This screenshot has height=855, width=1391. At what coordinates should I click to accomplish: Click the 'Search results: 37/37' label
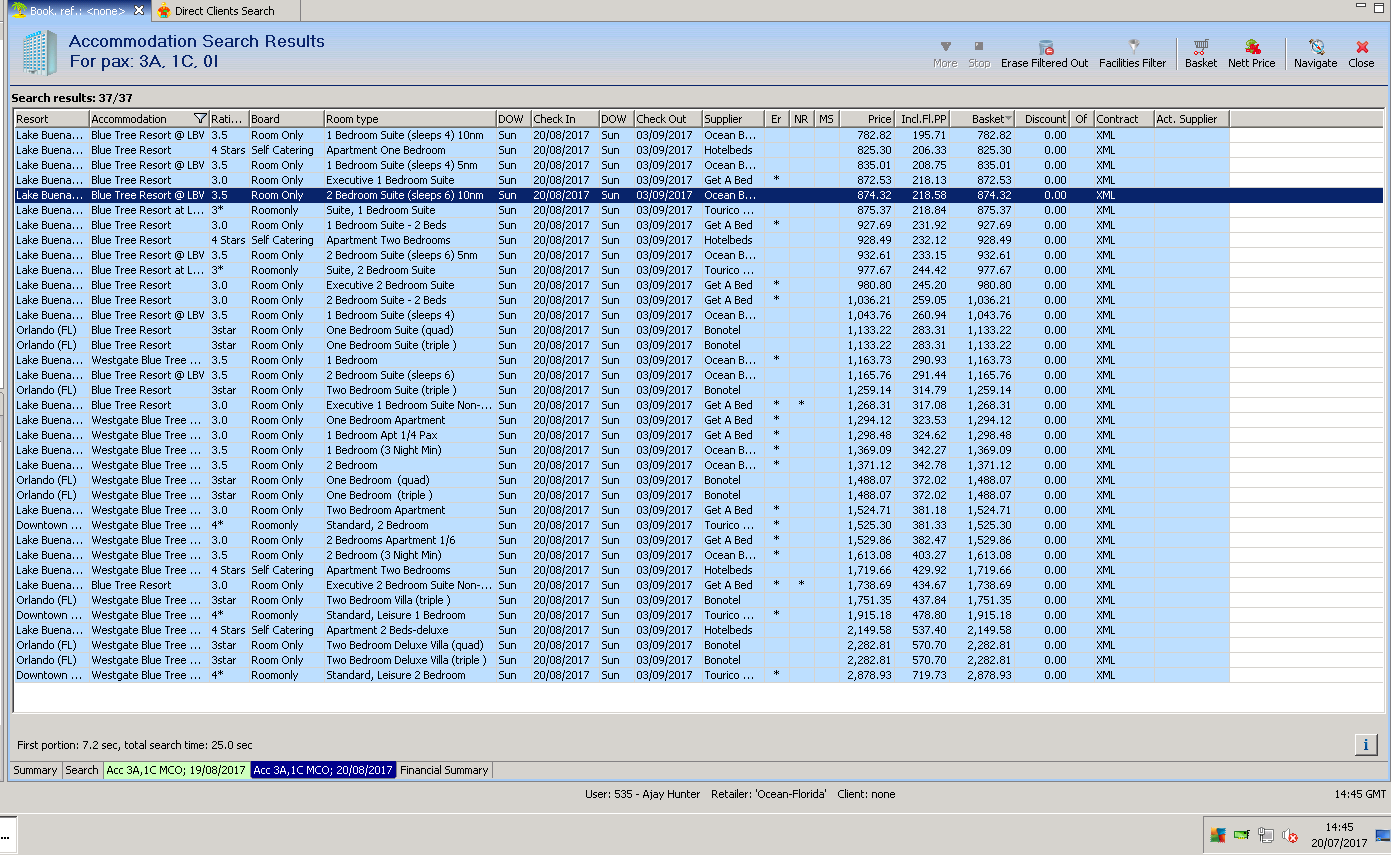tap(72, 98)
